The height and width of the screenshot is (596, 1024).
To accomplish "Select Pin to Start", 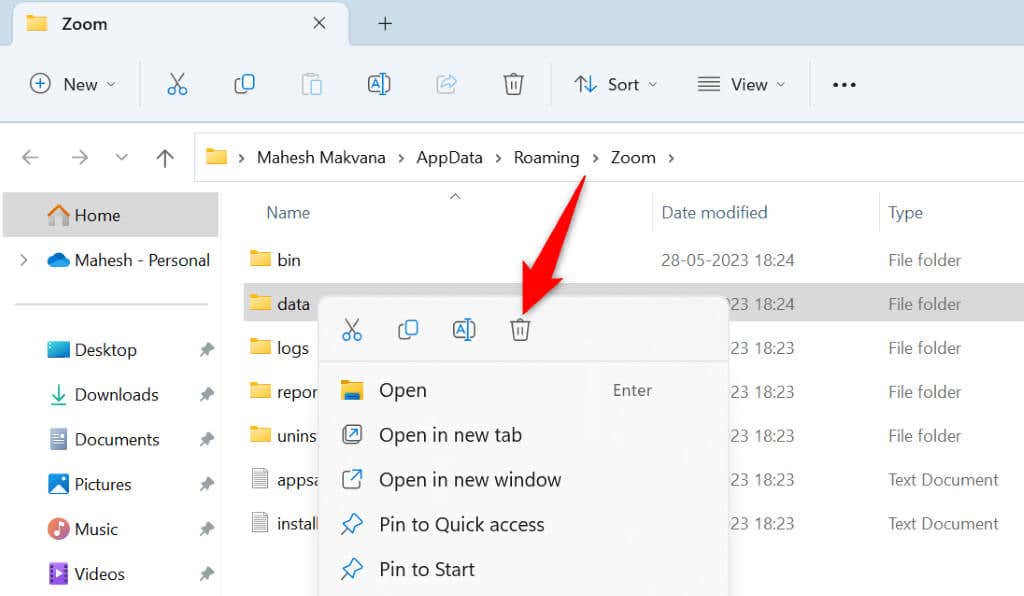I will coord(523,569).
